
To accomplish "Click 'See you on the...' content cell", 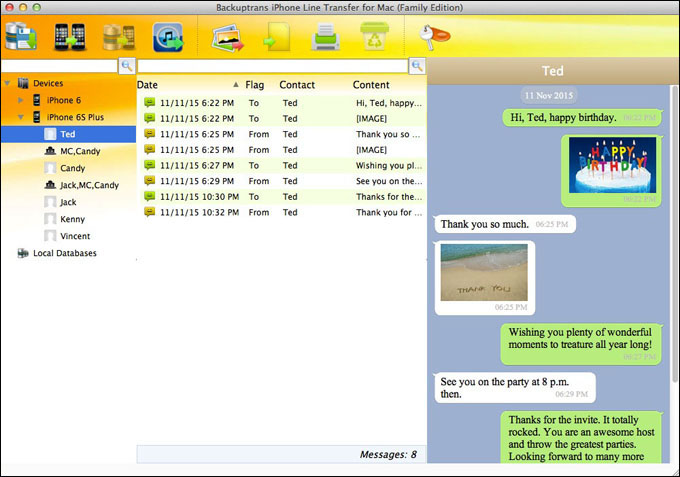I will (x=389, y=181).
